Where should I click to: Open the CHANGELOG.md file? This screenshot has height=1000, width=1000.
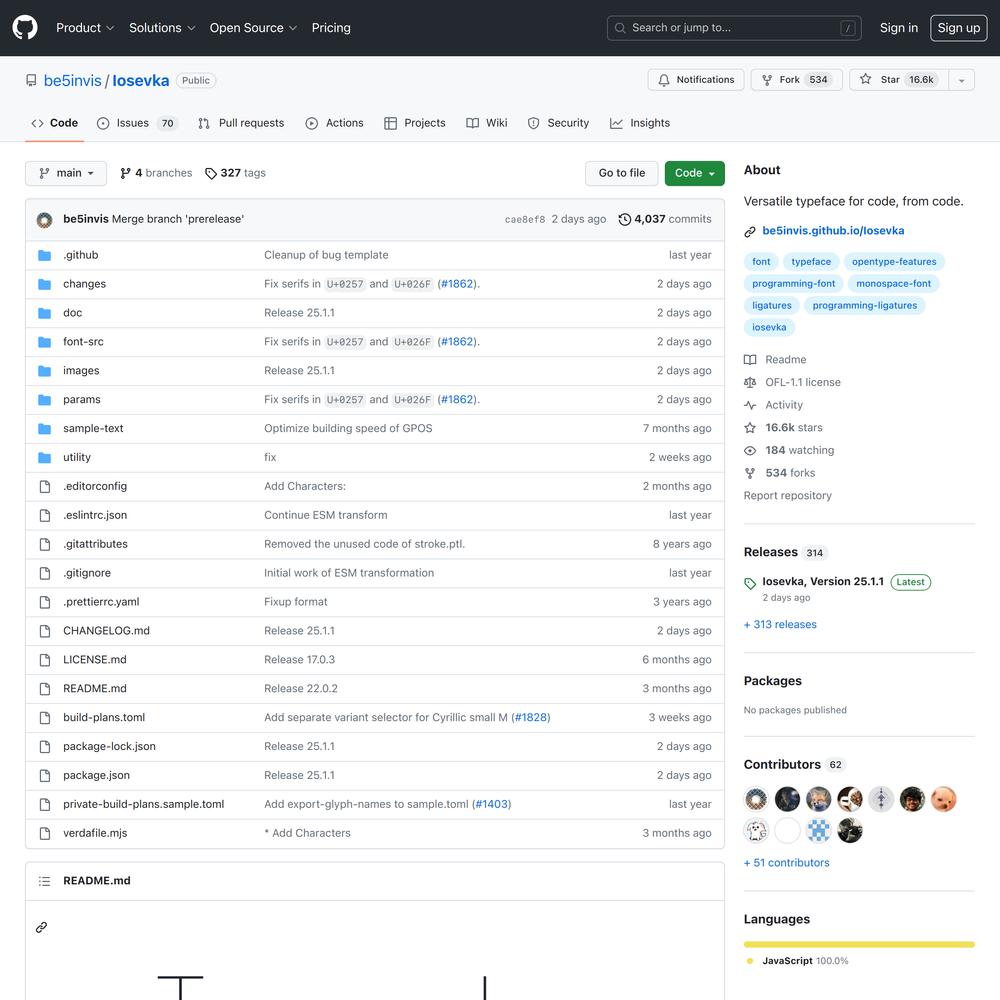pyautogui.click(x=107, y=631)
